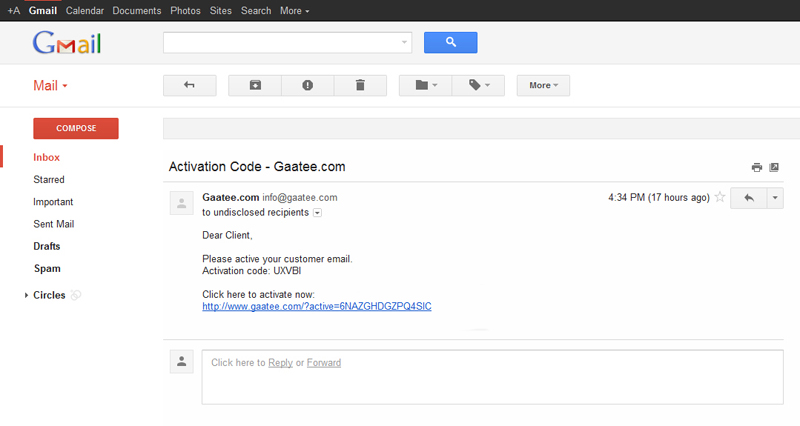
Task: Delete the email with the trash icon
Action: coord(360,85)
